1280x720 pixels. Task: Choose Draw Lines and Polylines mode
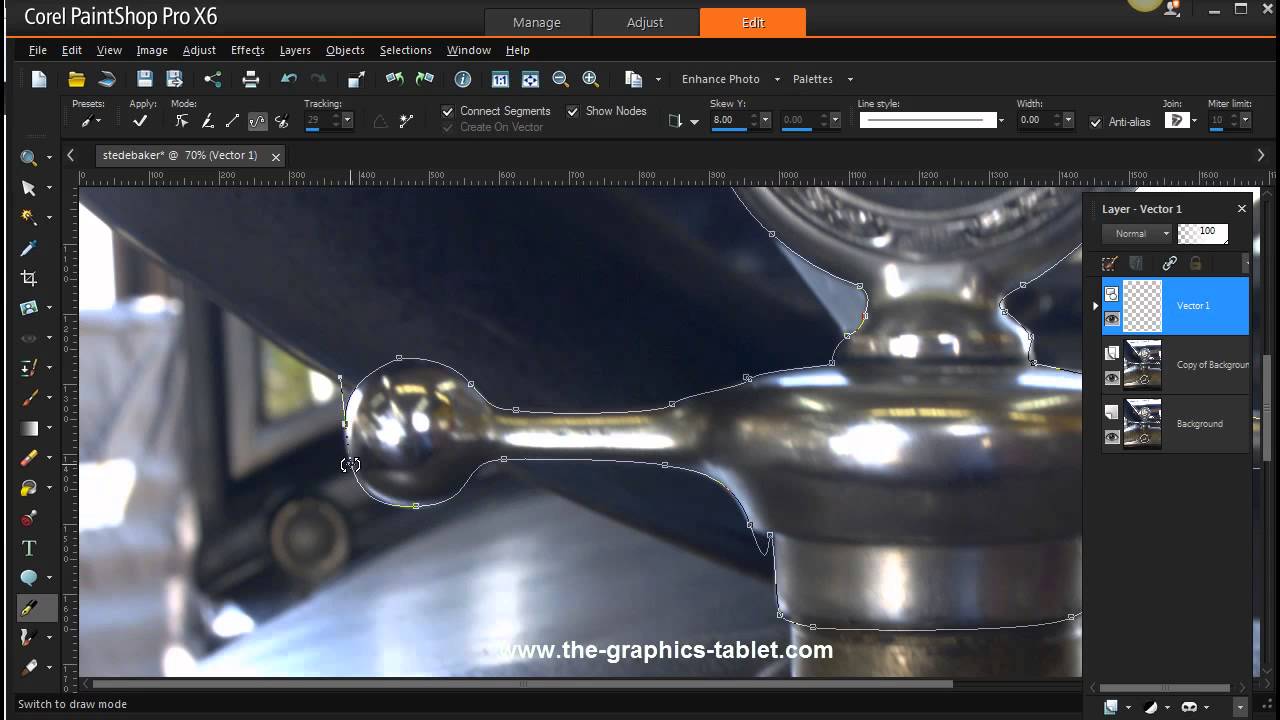[x=232, y=121]
